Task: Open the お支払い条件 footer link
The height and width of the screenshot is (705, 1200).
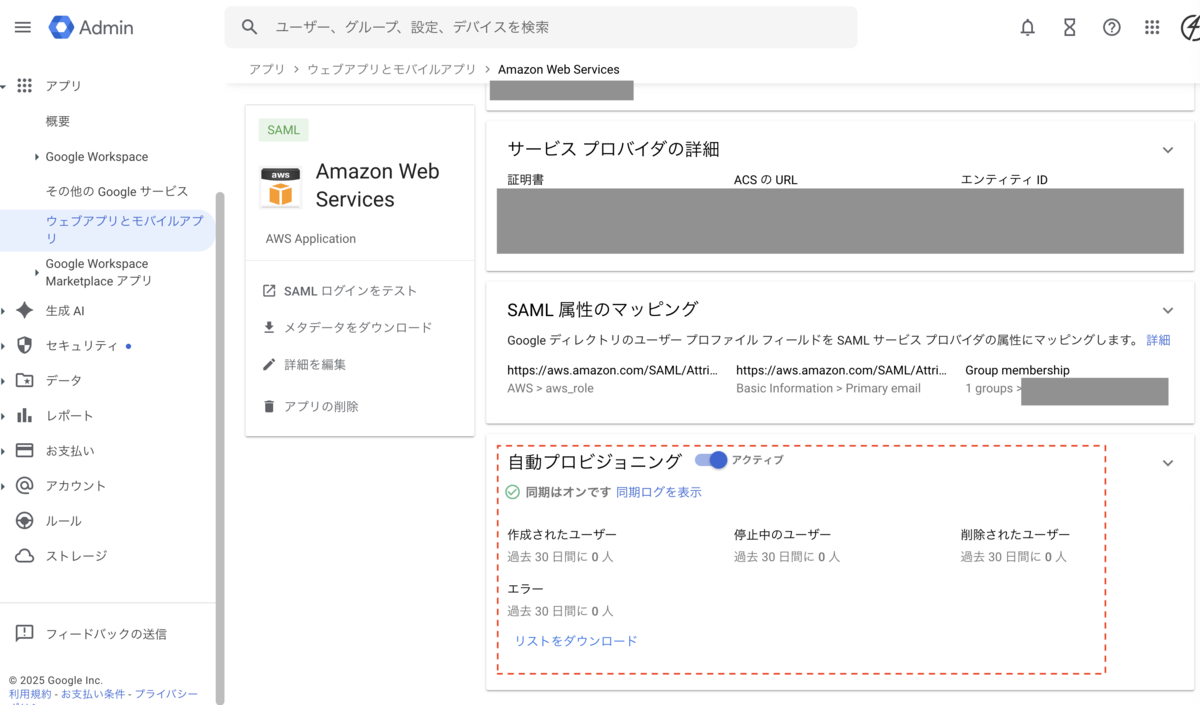Action: point(93,693)
